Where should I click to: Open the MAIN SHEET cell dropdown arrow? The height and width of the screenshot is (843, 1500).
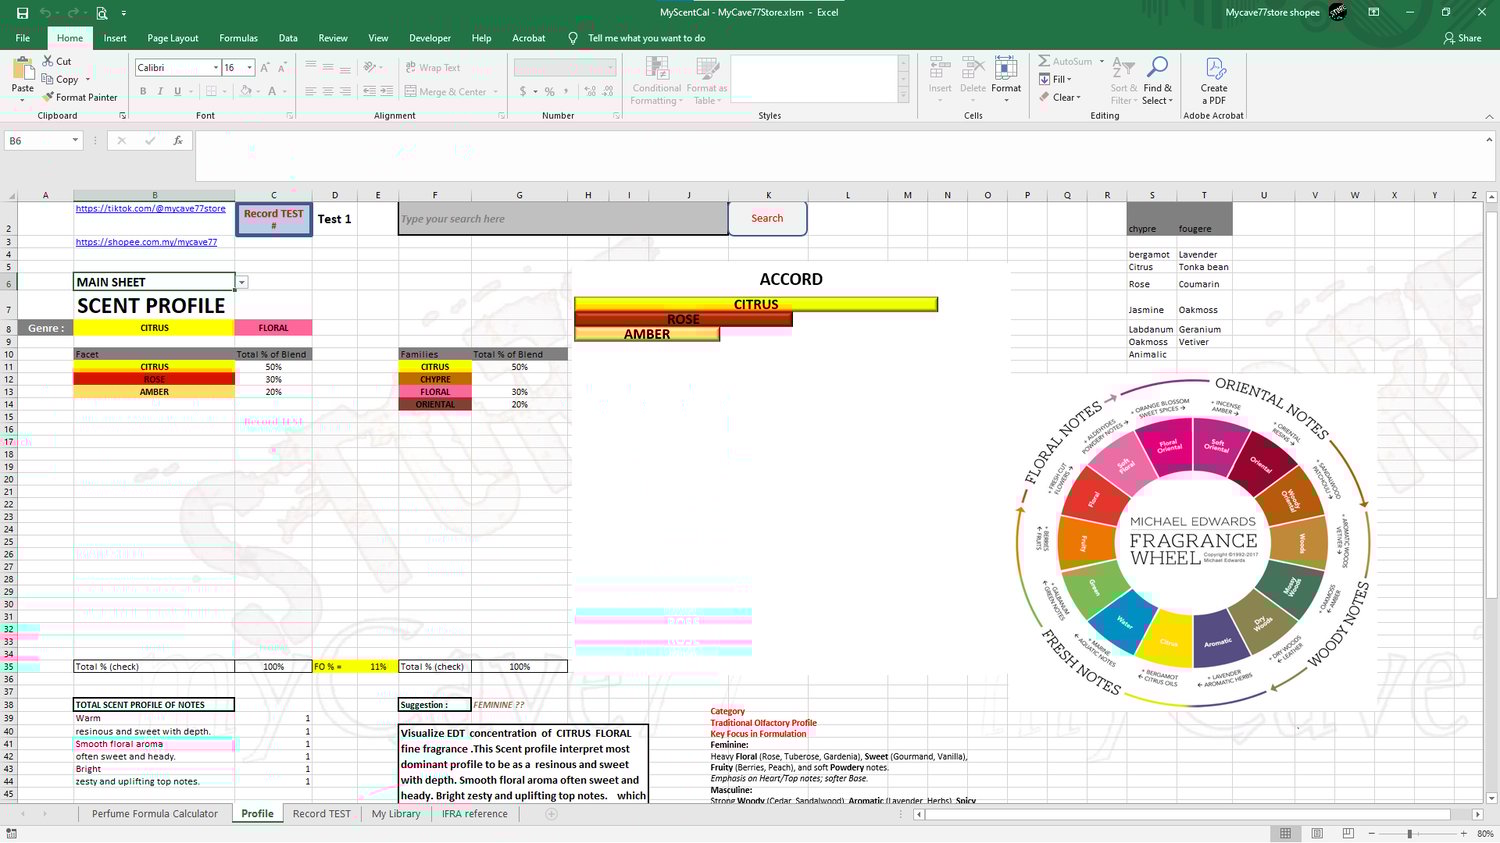[242, 282]
